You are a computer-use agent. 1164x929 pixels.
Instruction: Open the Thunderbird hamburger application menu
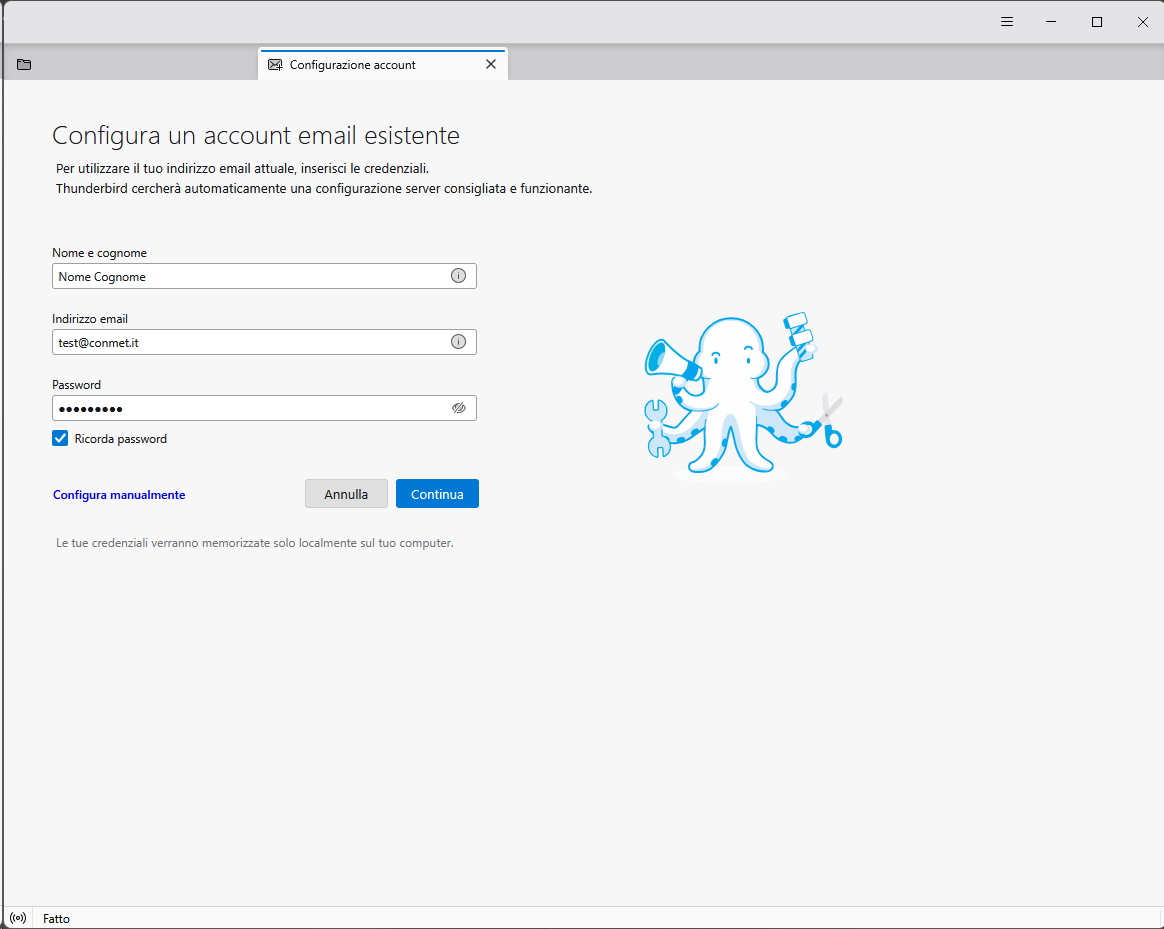(1007, 22)
